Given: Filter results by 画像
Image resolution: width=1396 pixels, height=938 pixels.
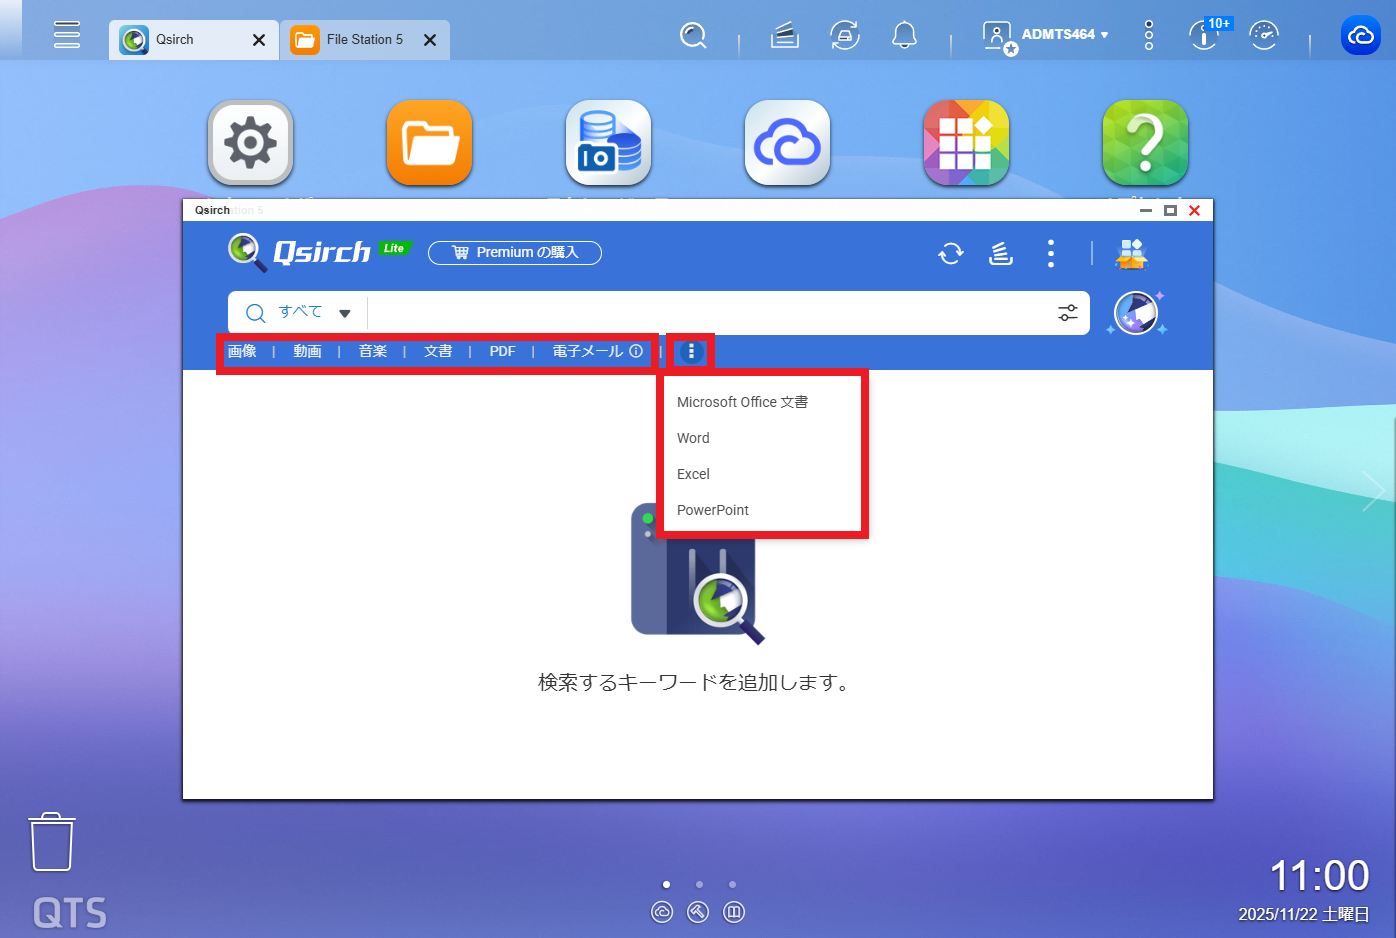Looking at the screenshot, I should point(242,351).
